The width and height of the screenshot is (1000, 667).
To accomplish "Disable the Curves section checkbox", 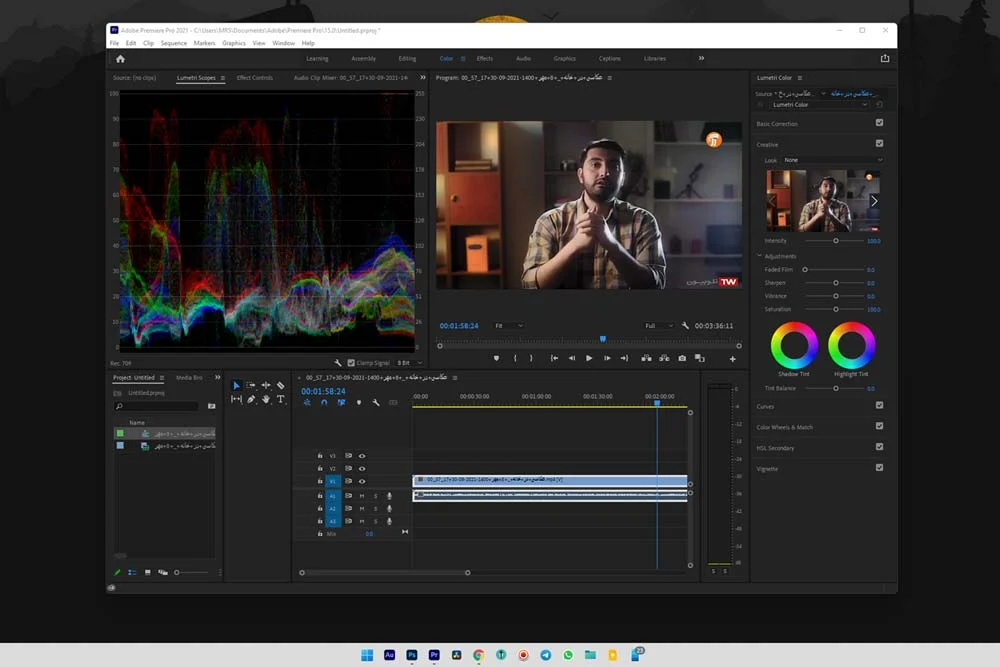I will click(x=879, y=405).
